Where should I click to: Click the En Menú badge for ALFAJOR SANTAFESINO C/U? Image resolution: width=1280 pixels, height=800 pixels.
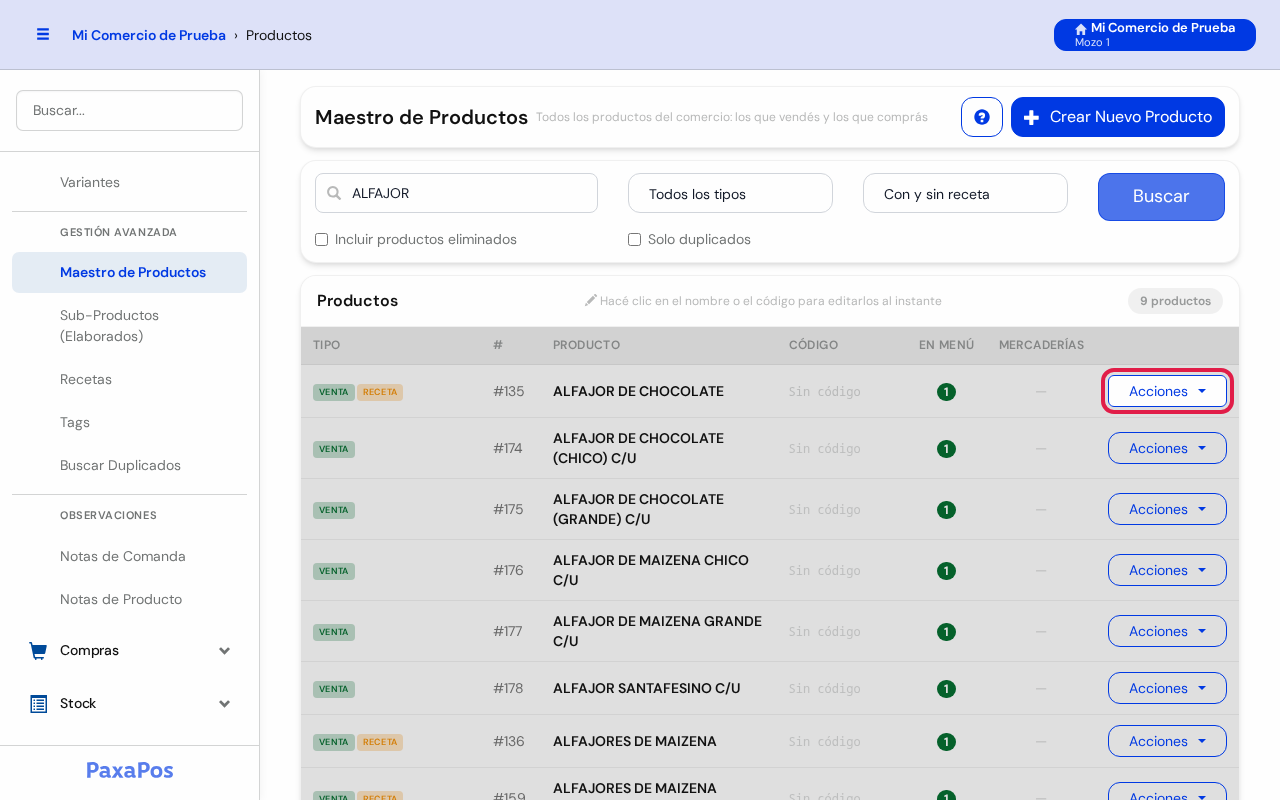pos(946,689)
